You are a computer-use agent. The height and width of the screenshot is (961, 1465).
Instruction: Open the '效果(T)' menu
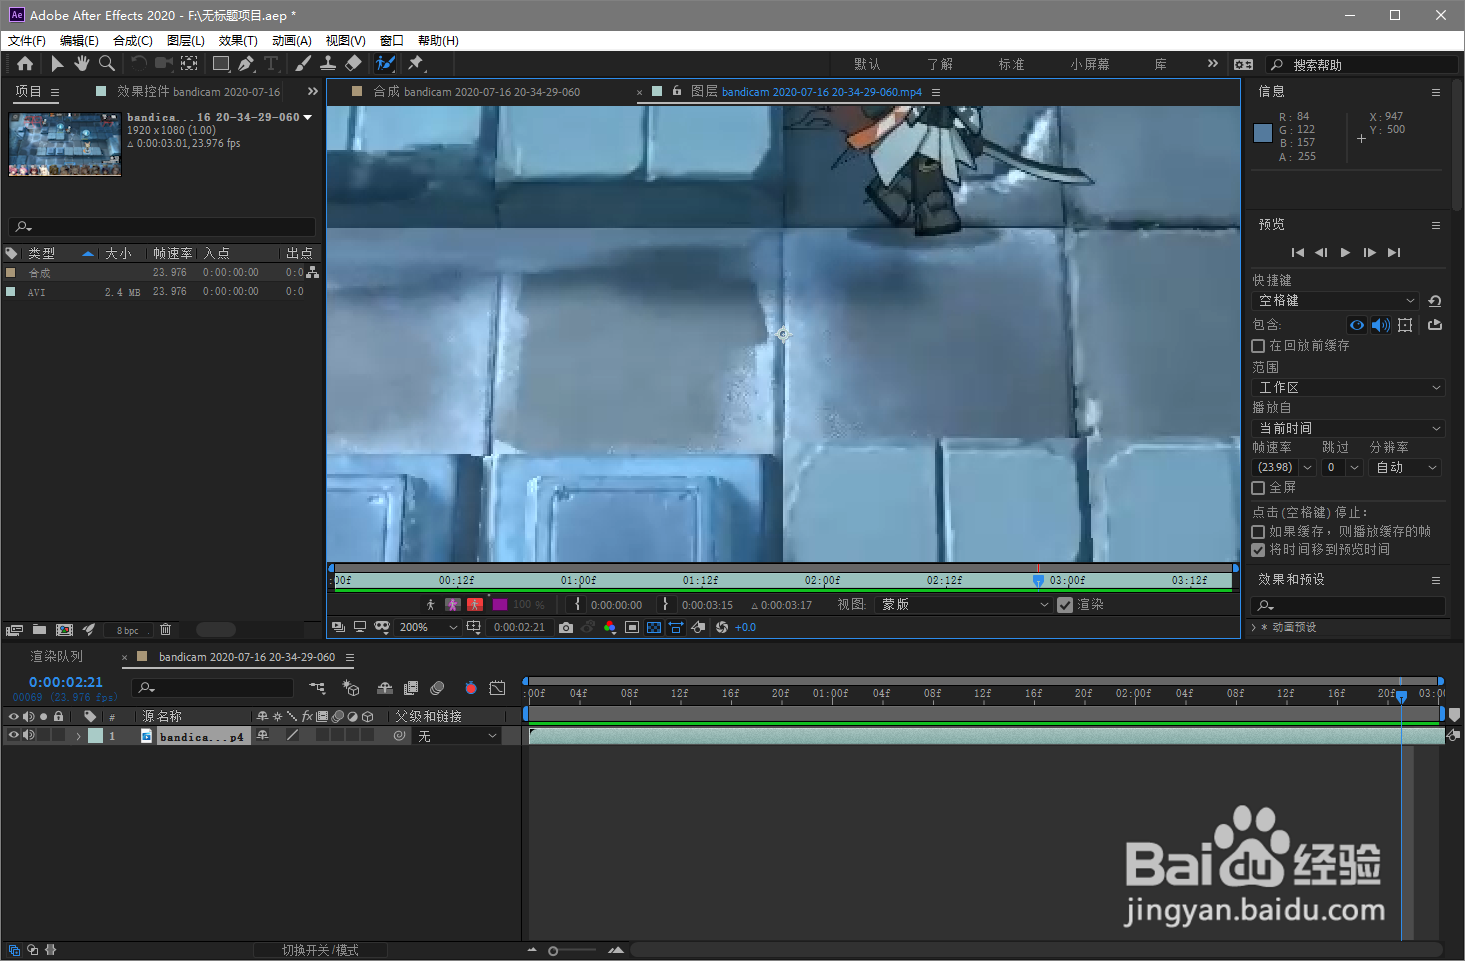238,41
